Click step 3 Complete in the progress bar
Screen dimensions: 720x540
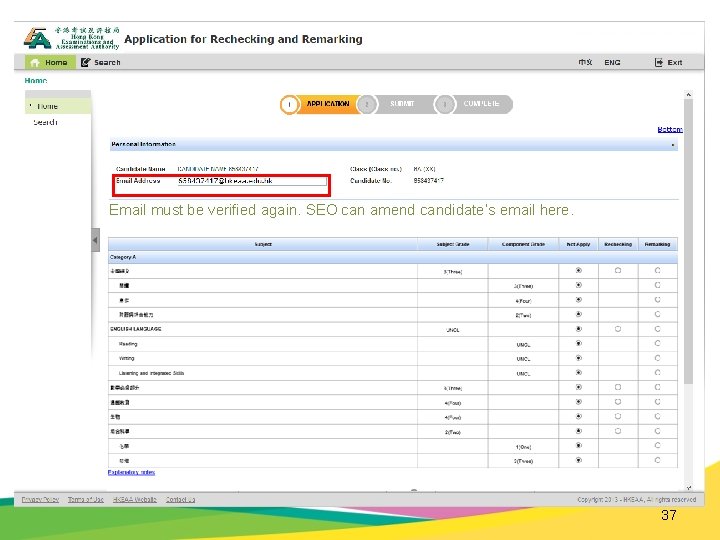(473, 104)
